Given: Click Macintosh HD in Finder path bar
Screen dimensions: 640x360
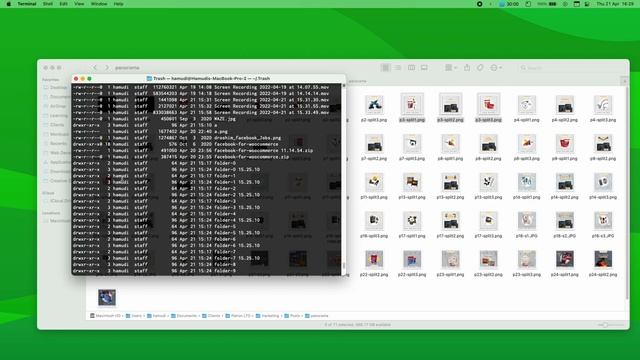Looking at the screenshot, I should [x=105, y=316].
